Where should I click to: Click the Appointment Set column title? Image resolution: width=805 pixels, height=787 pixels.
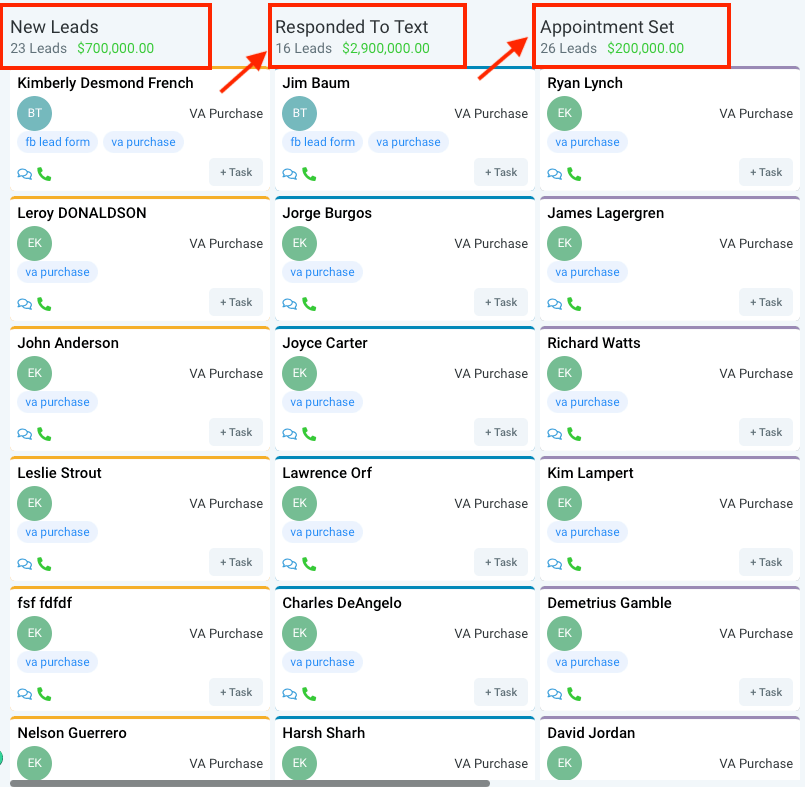coord(607,27)
